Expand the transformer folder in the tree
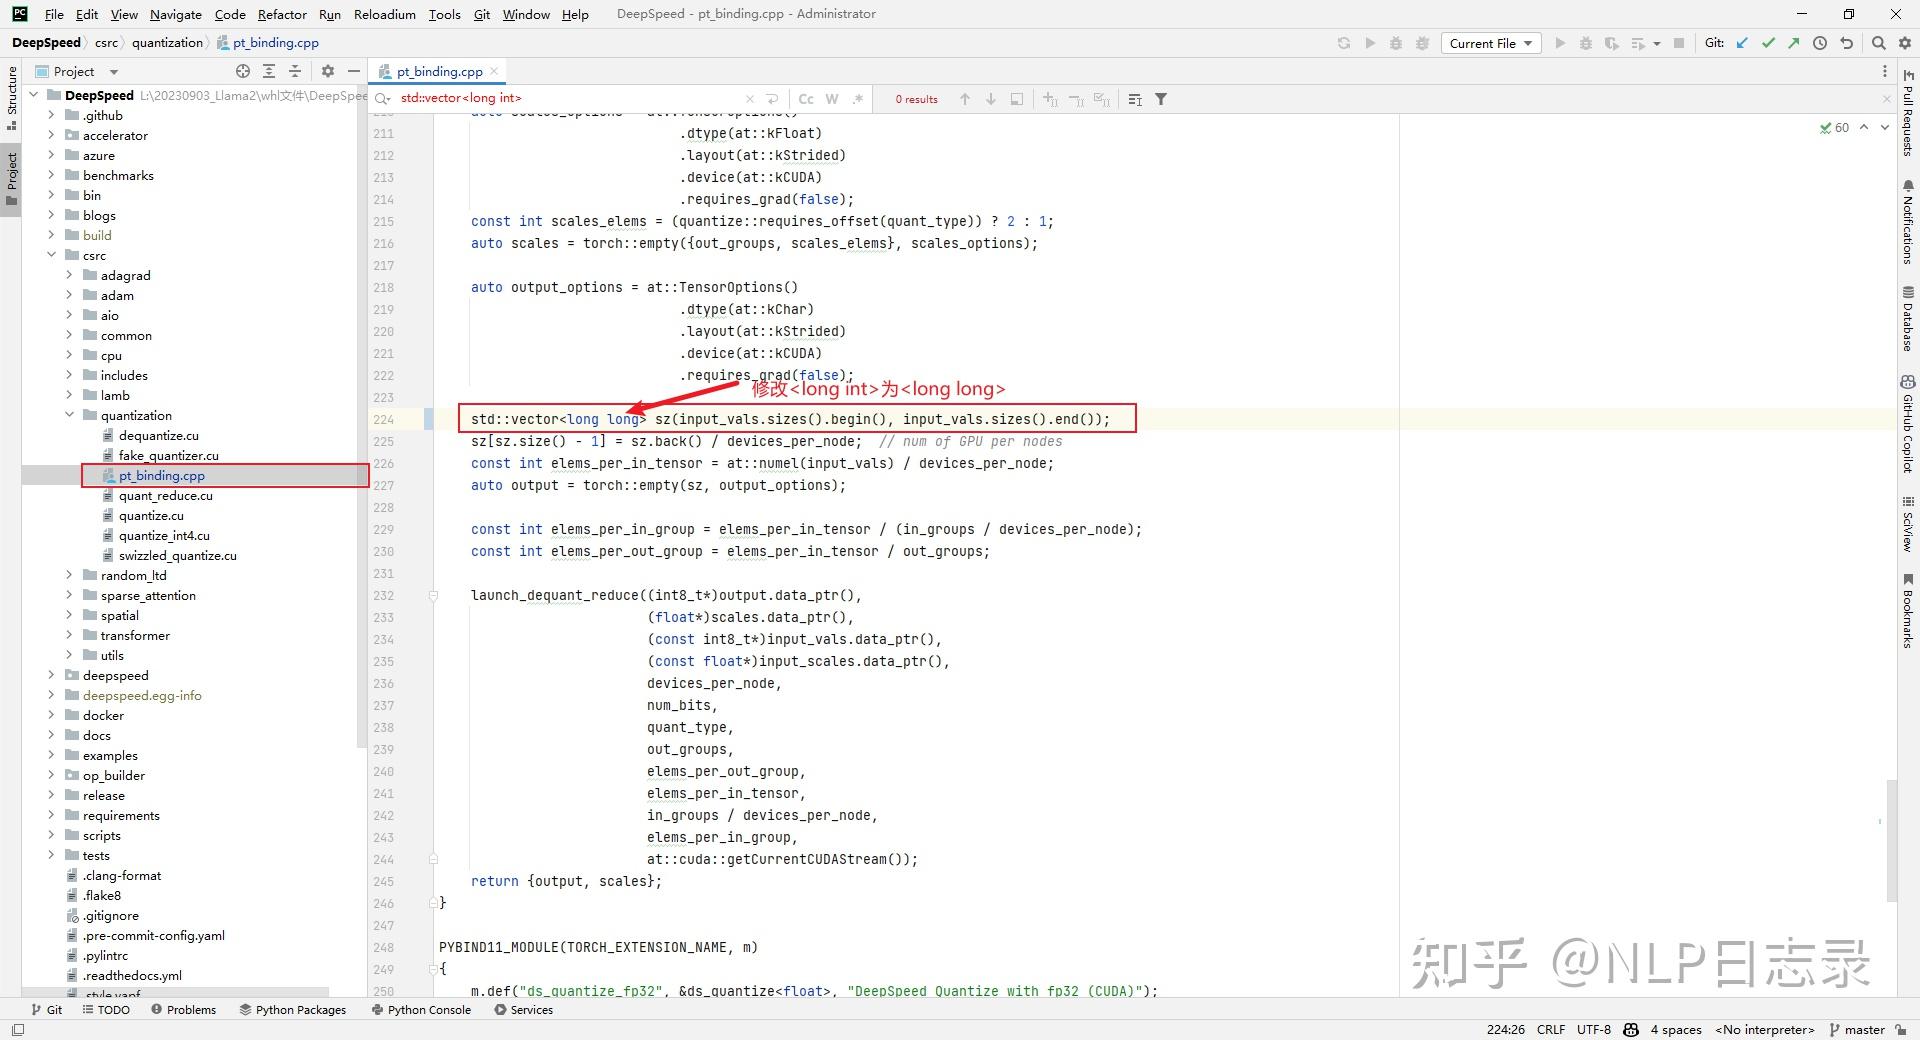Screen dimensions: 1920x1040 click(67, 635)
